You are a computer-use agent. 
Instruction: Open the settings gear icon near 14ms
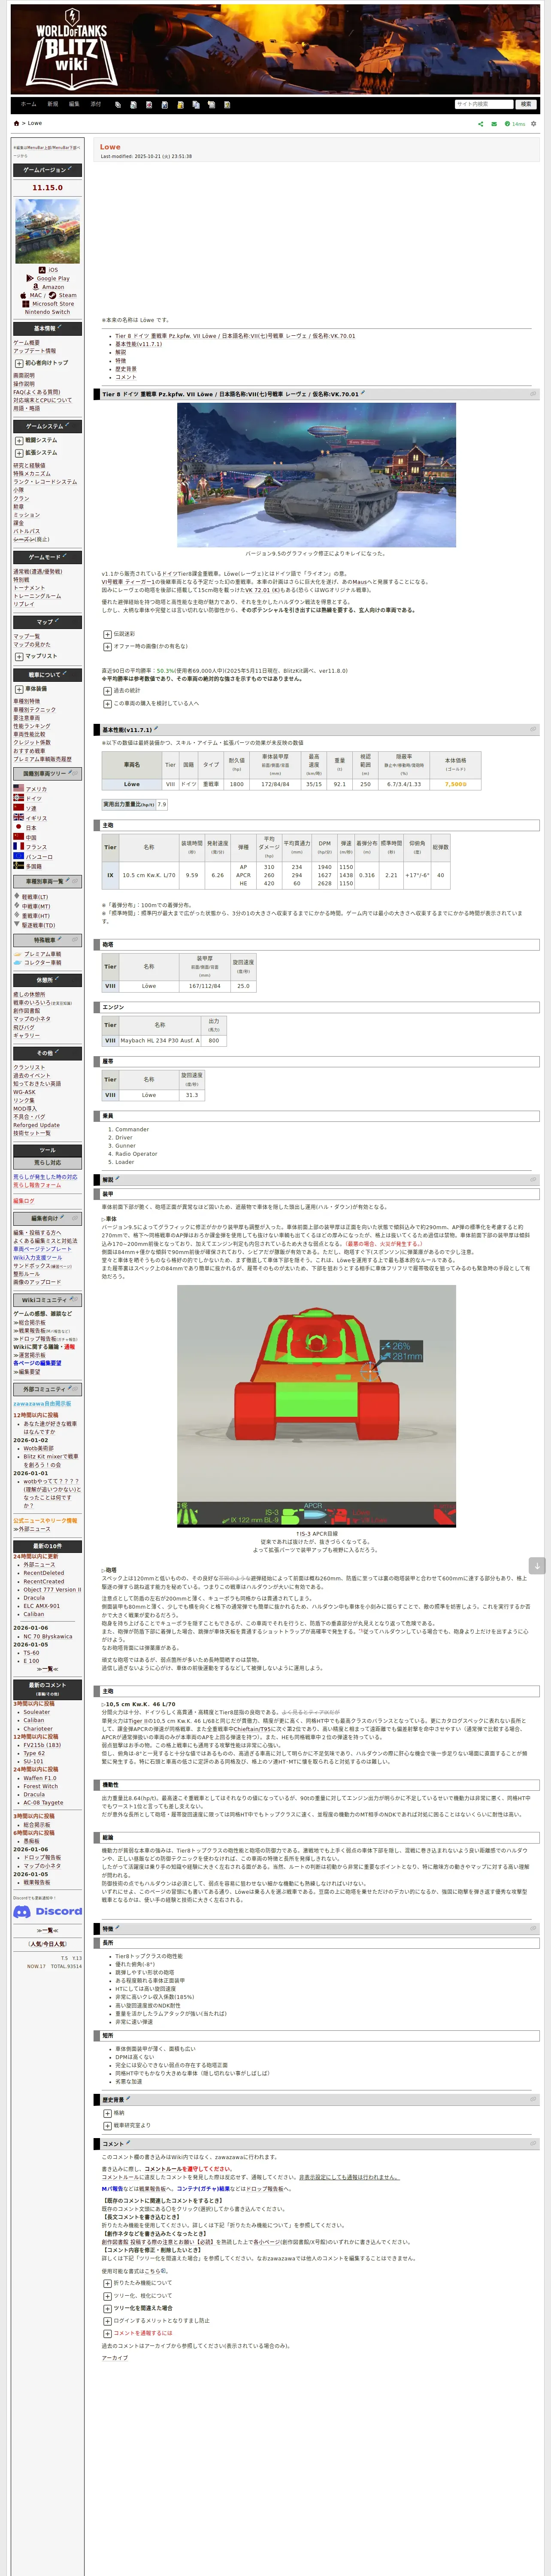(533, 124)
